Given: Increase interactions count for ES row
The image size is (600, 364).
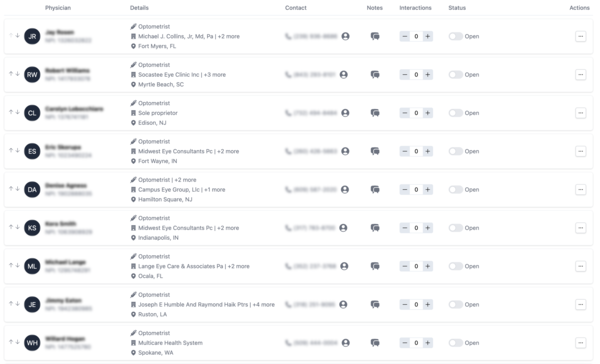Looking at the screenshot, I should pos(427,151).
